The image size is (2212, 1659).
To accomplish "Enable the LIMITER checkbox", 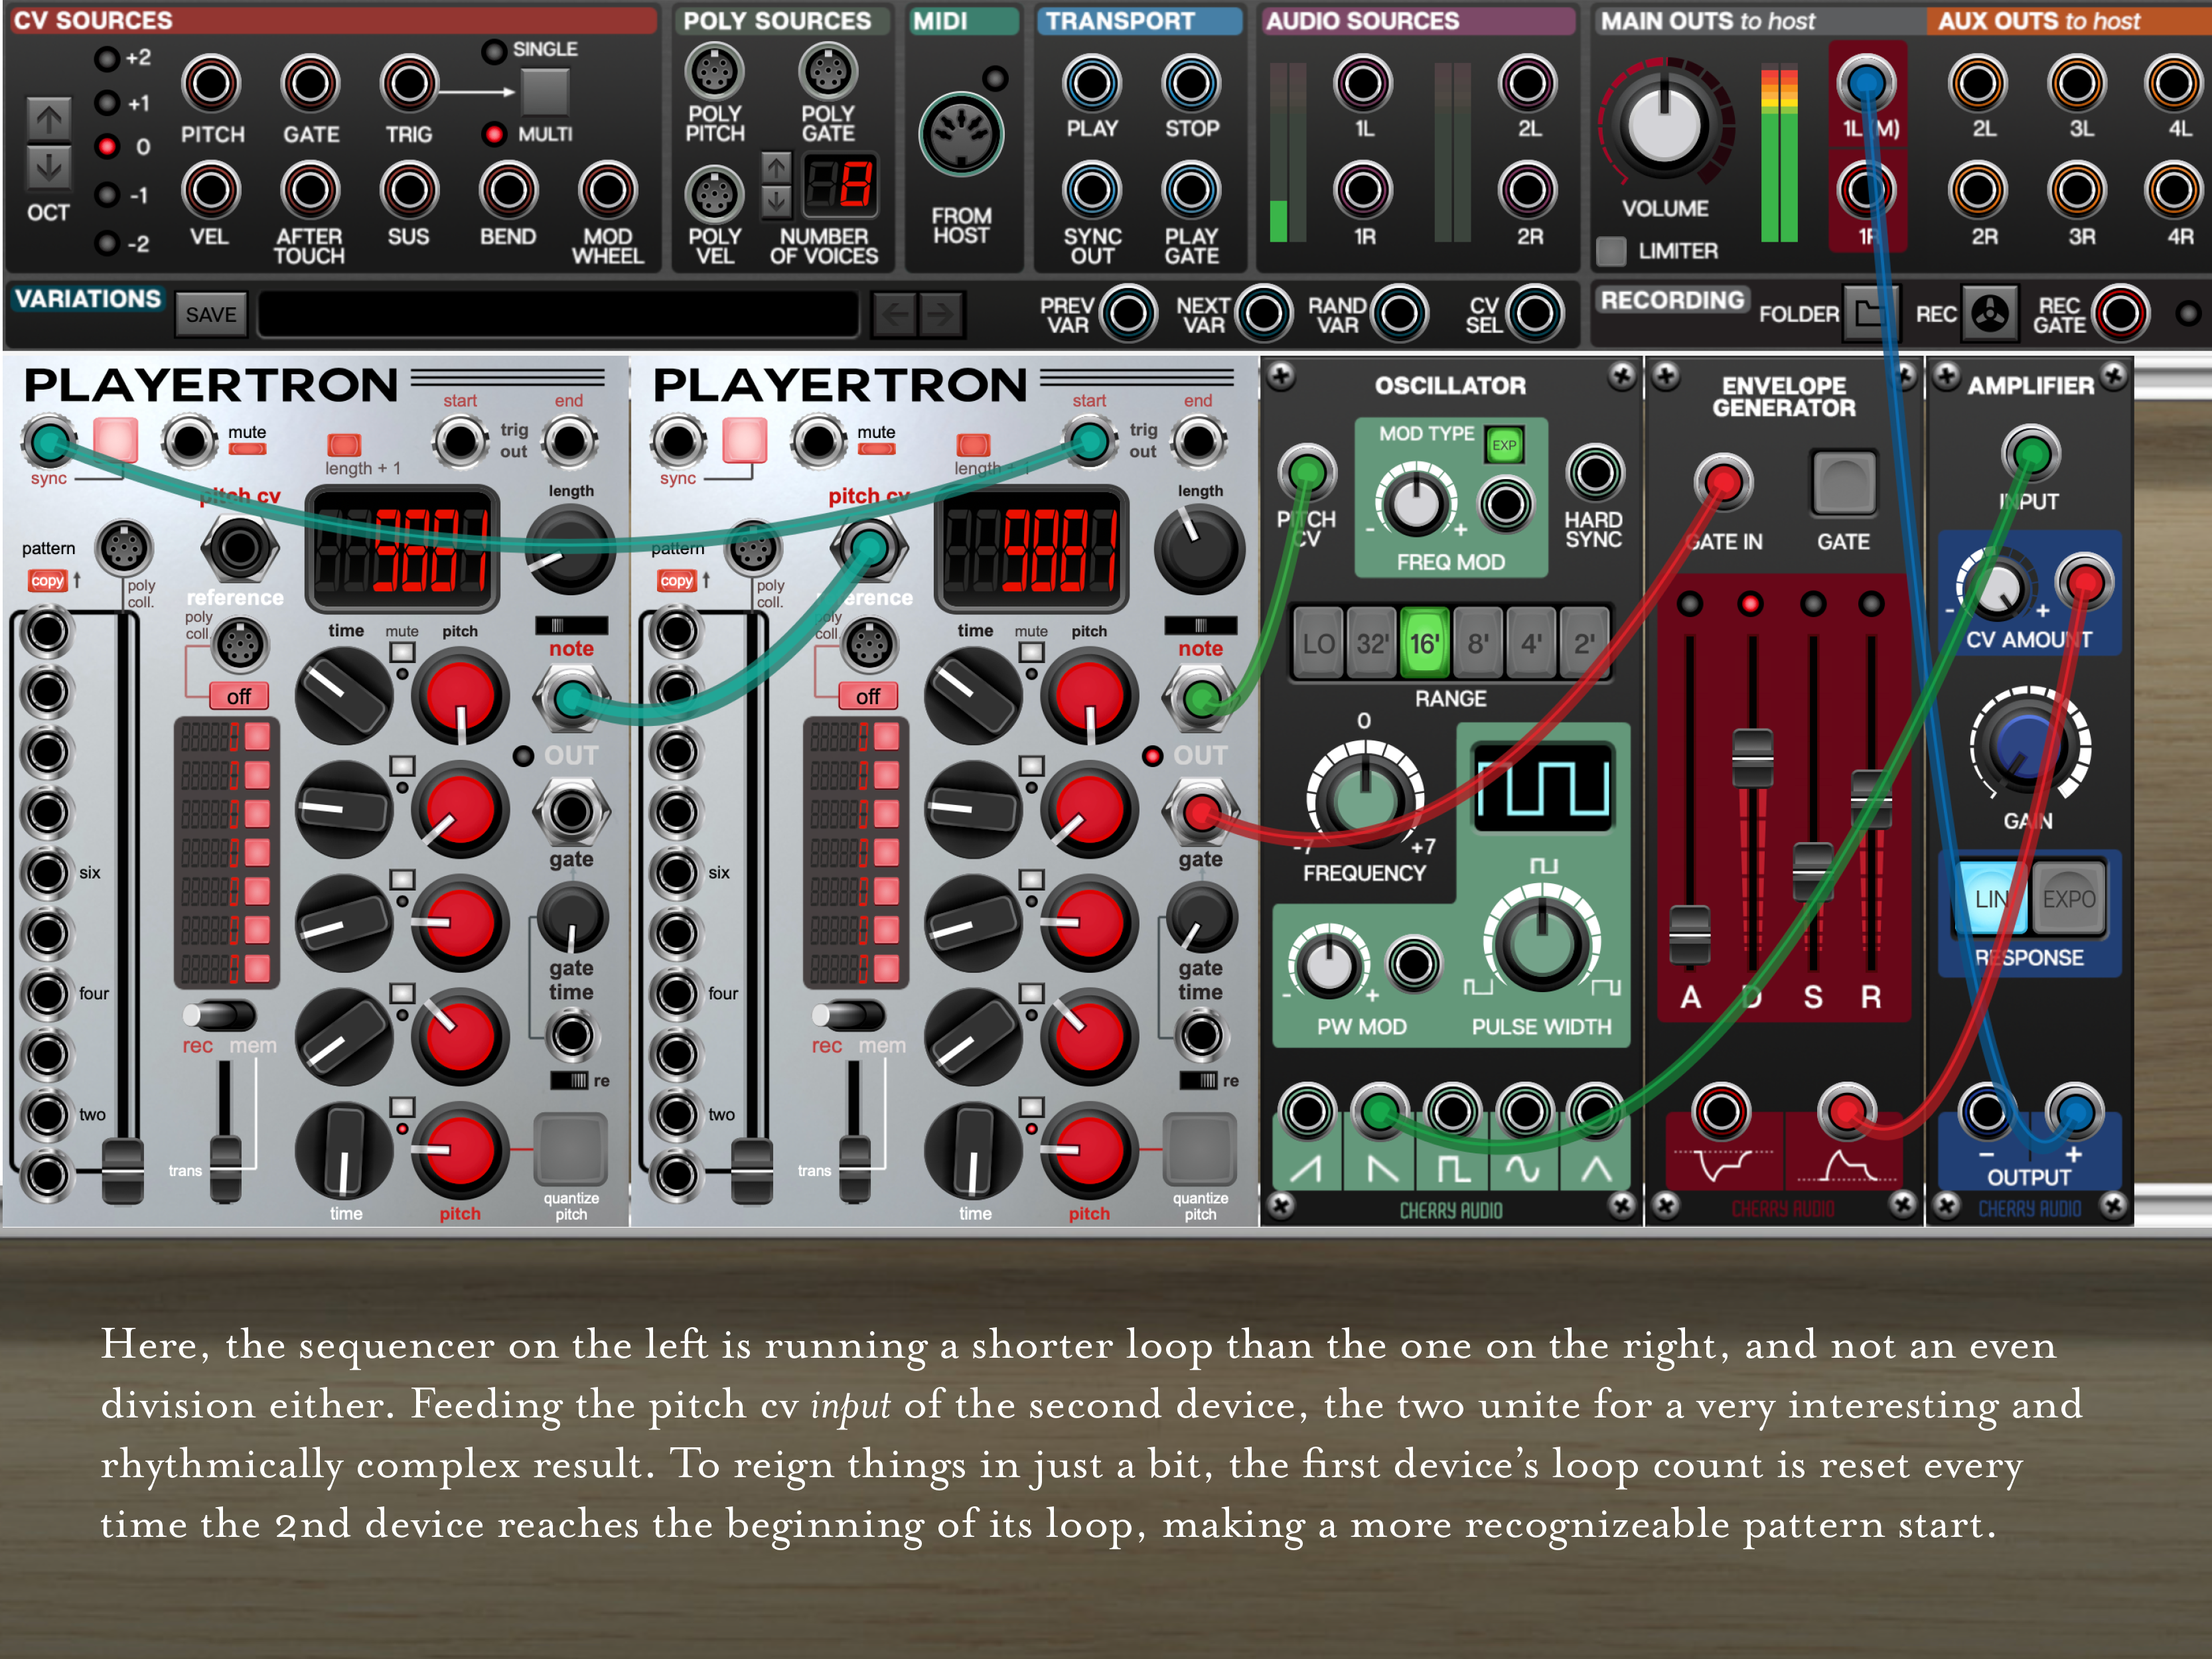I will (x=1611, y=251).
